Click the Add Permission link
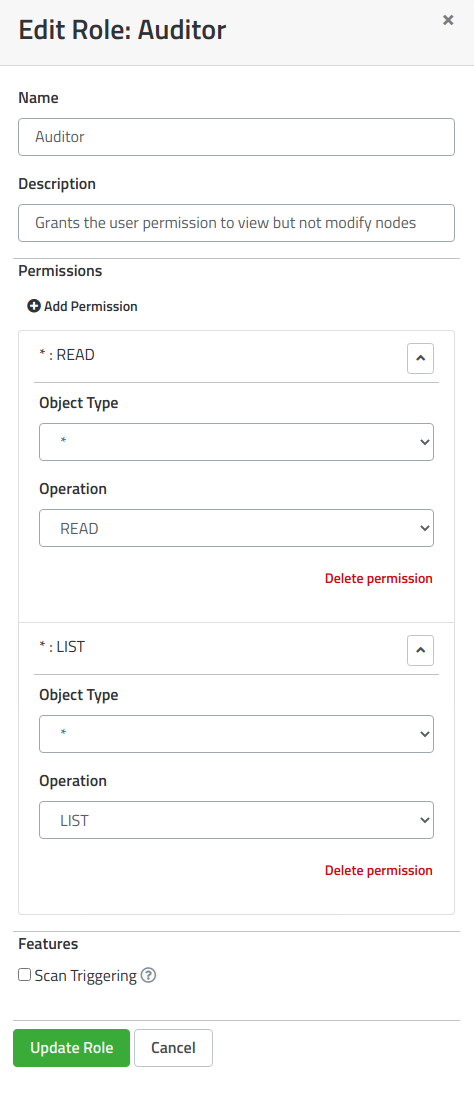 pyautogui.click(x=82, y=306)
